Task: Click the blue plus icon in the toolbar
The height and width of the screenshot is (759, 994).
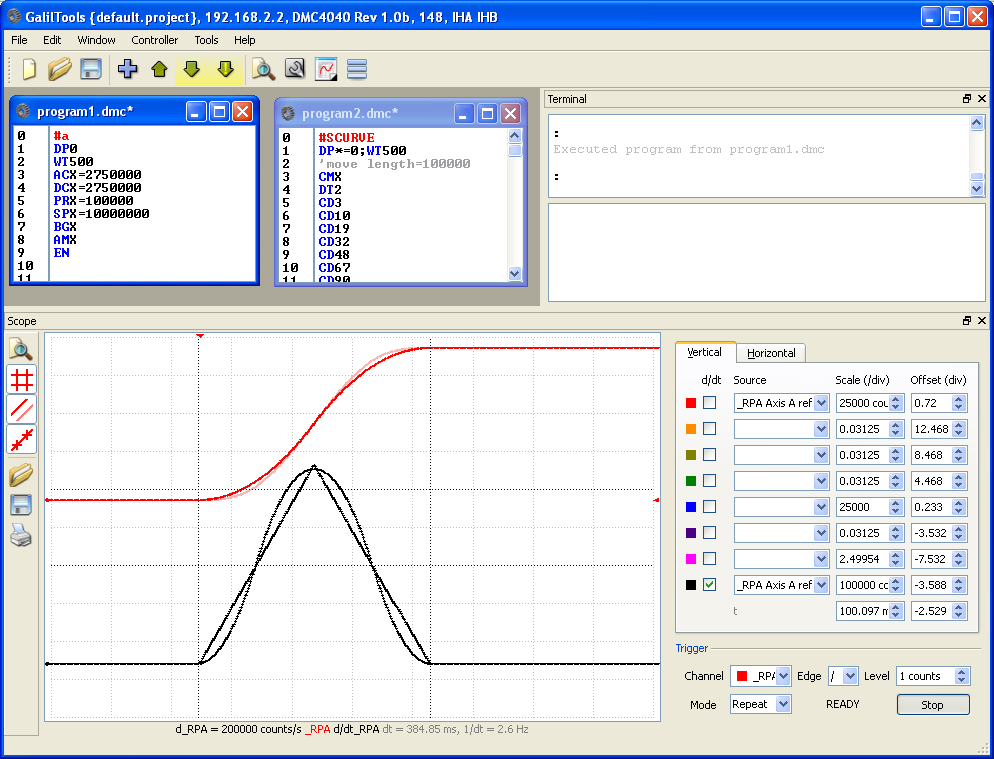Action: coord(127,69)
